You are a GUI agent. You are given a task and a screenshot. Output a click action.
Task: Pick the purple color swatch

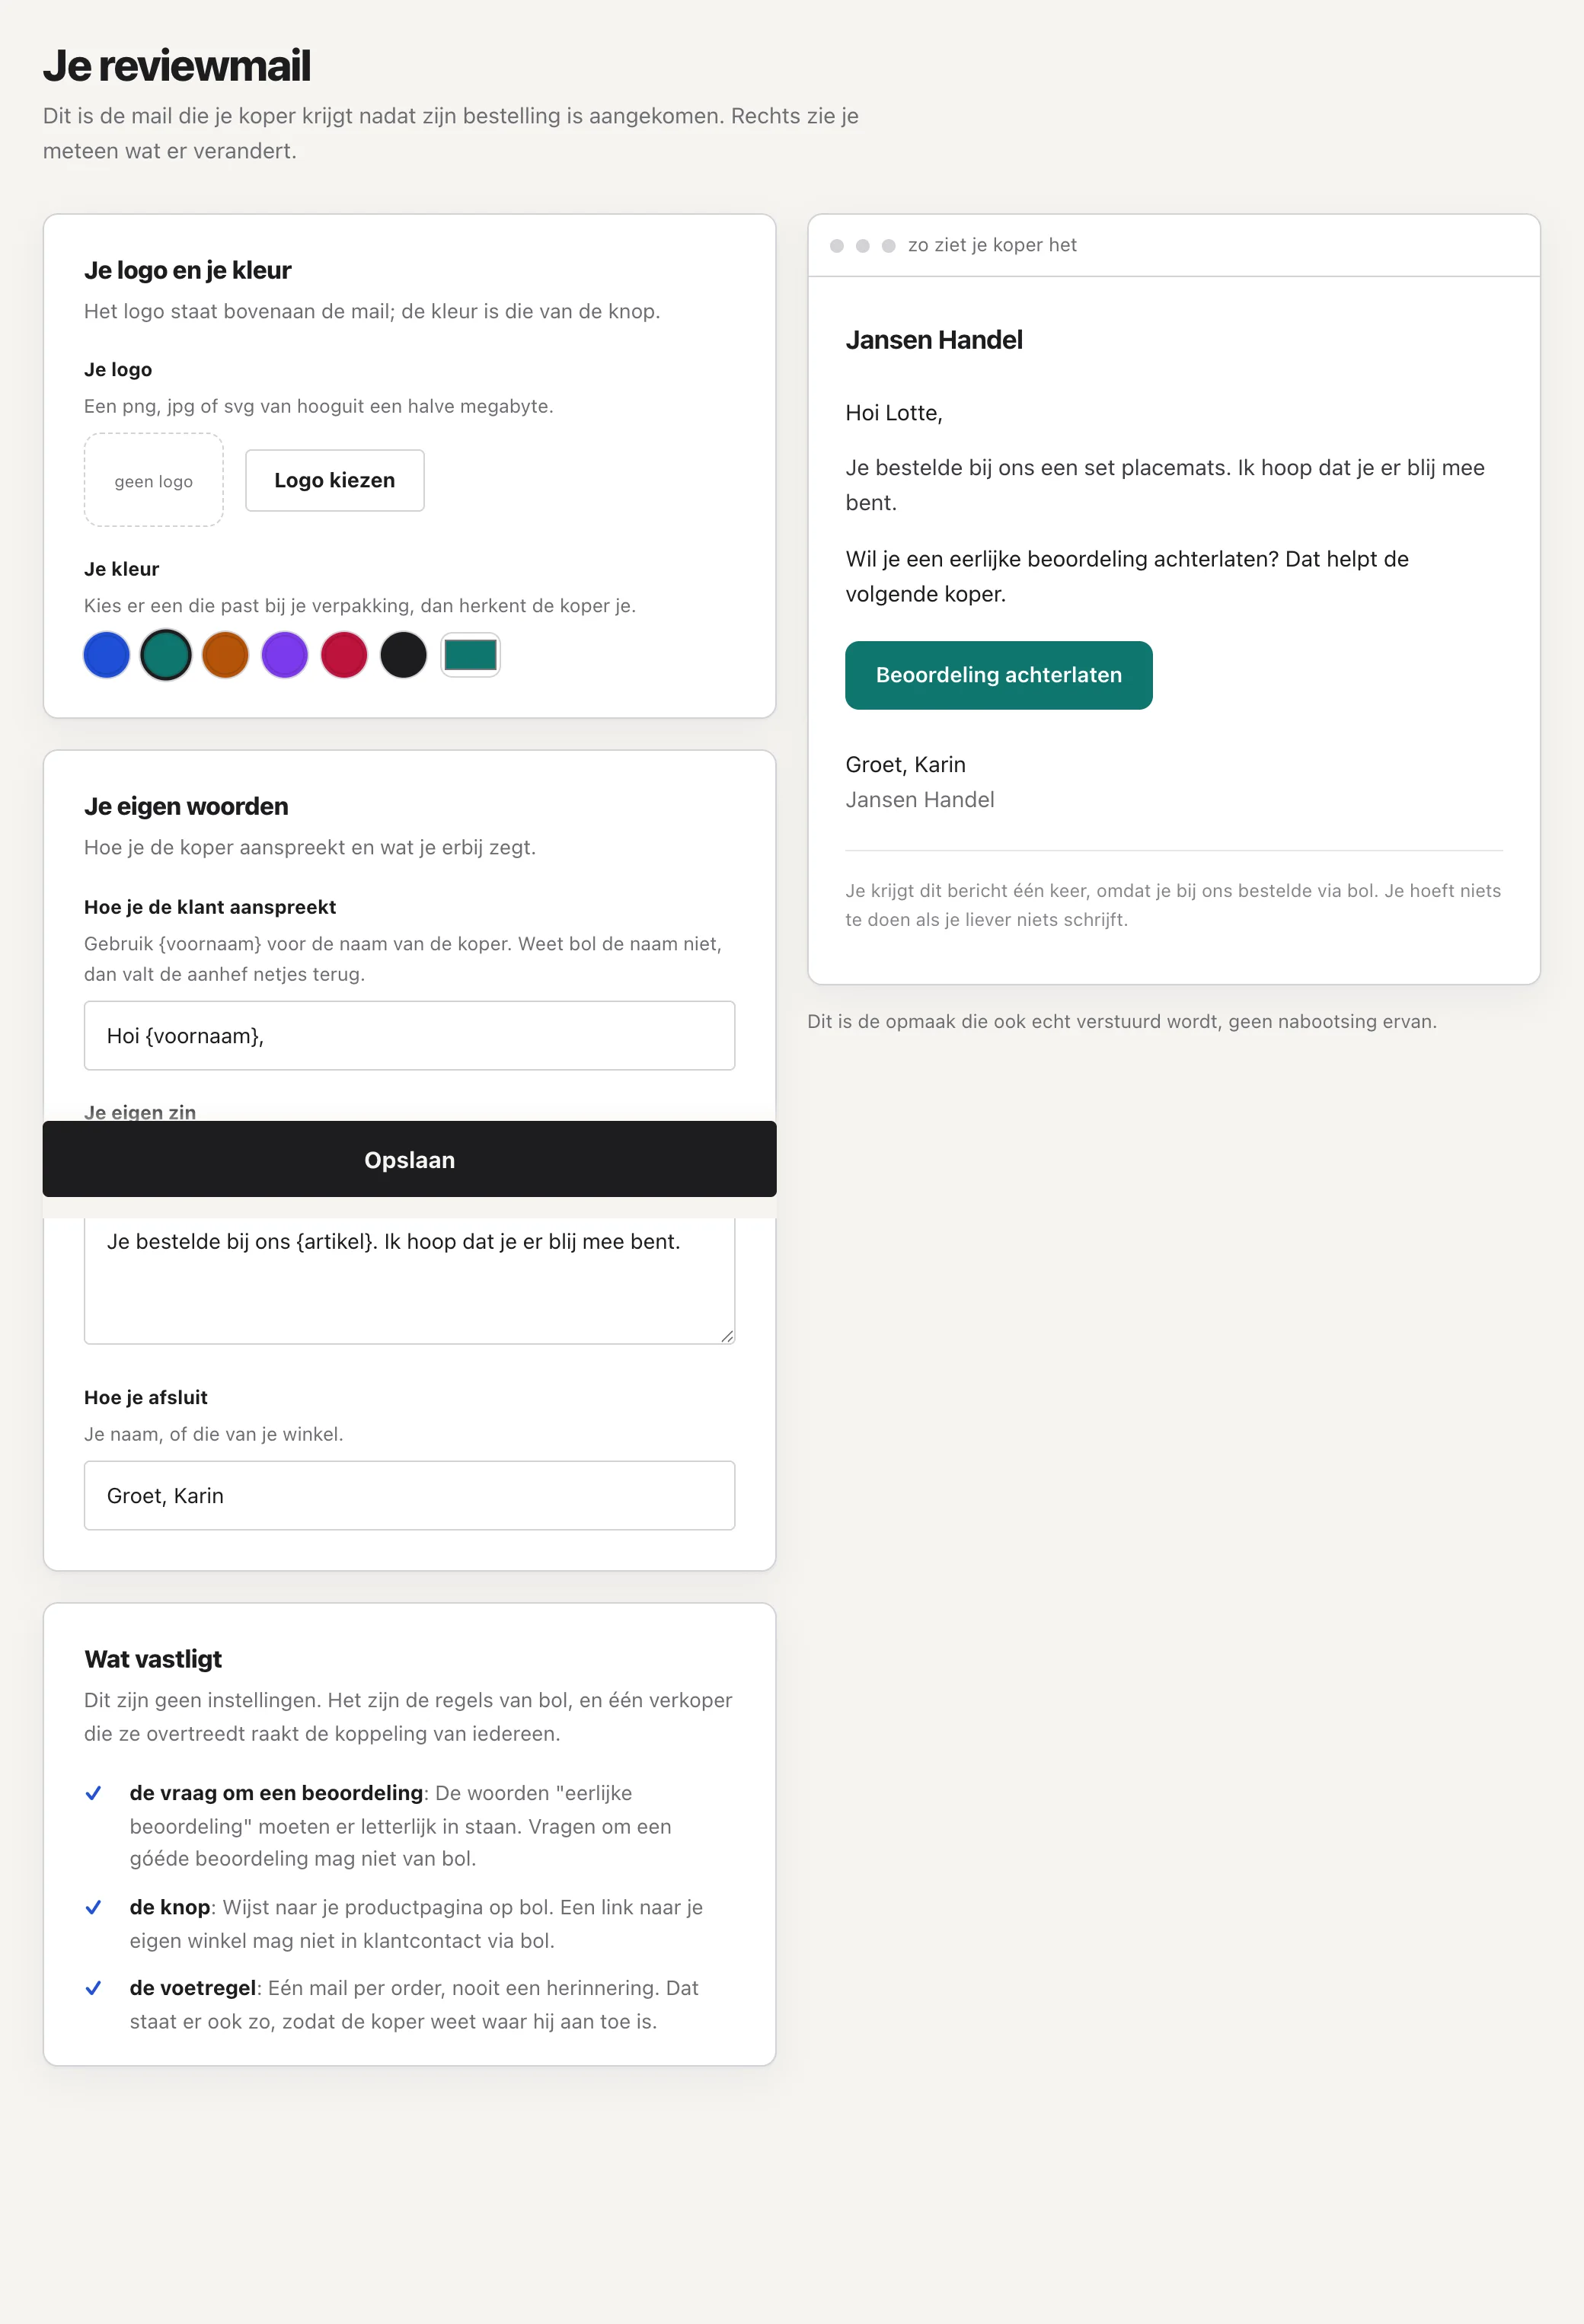[285, 655]
